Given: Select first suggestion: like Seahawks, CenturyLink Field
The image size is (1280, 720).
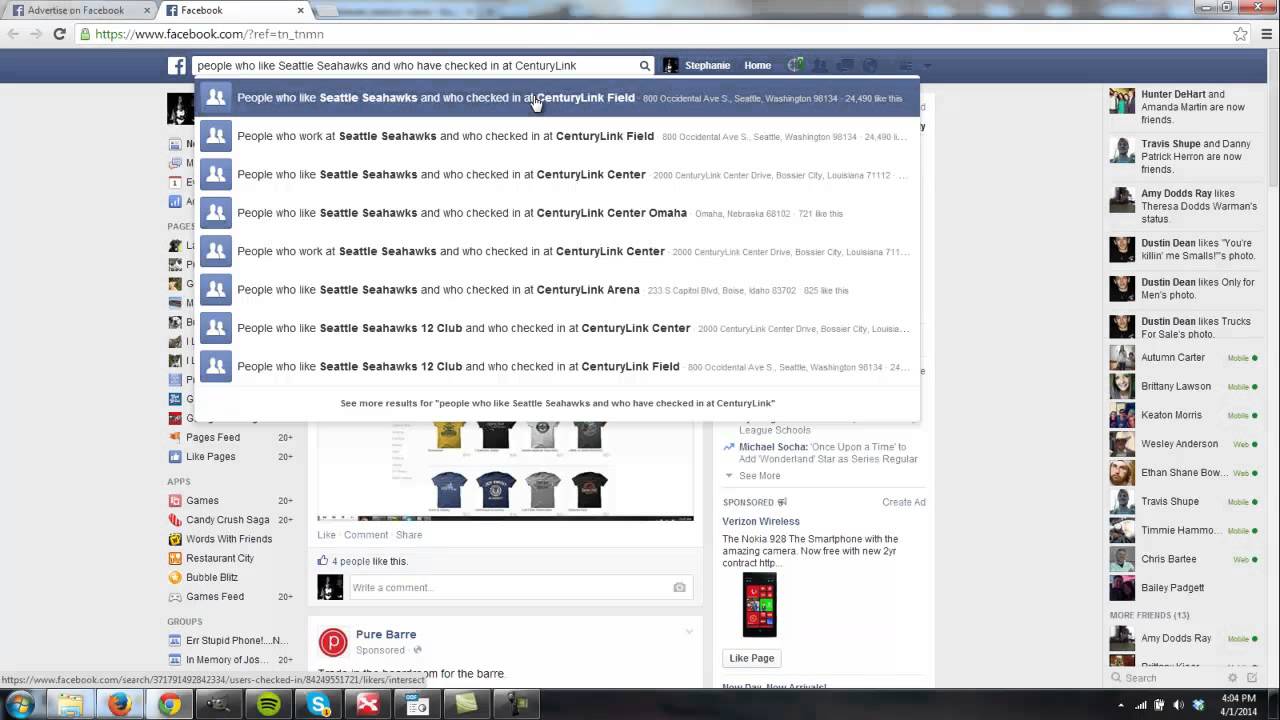Looking at the screenshot, I should (x=558, y=98).
